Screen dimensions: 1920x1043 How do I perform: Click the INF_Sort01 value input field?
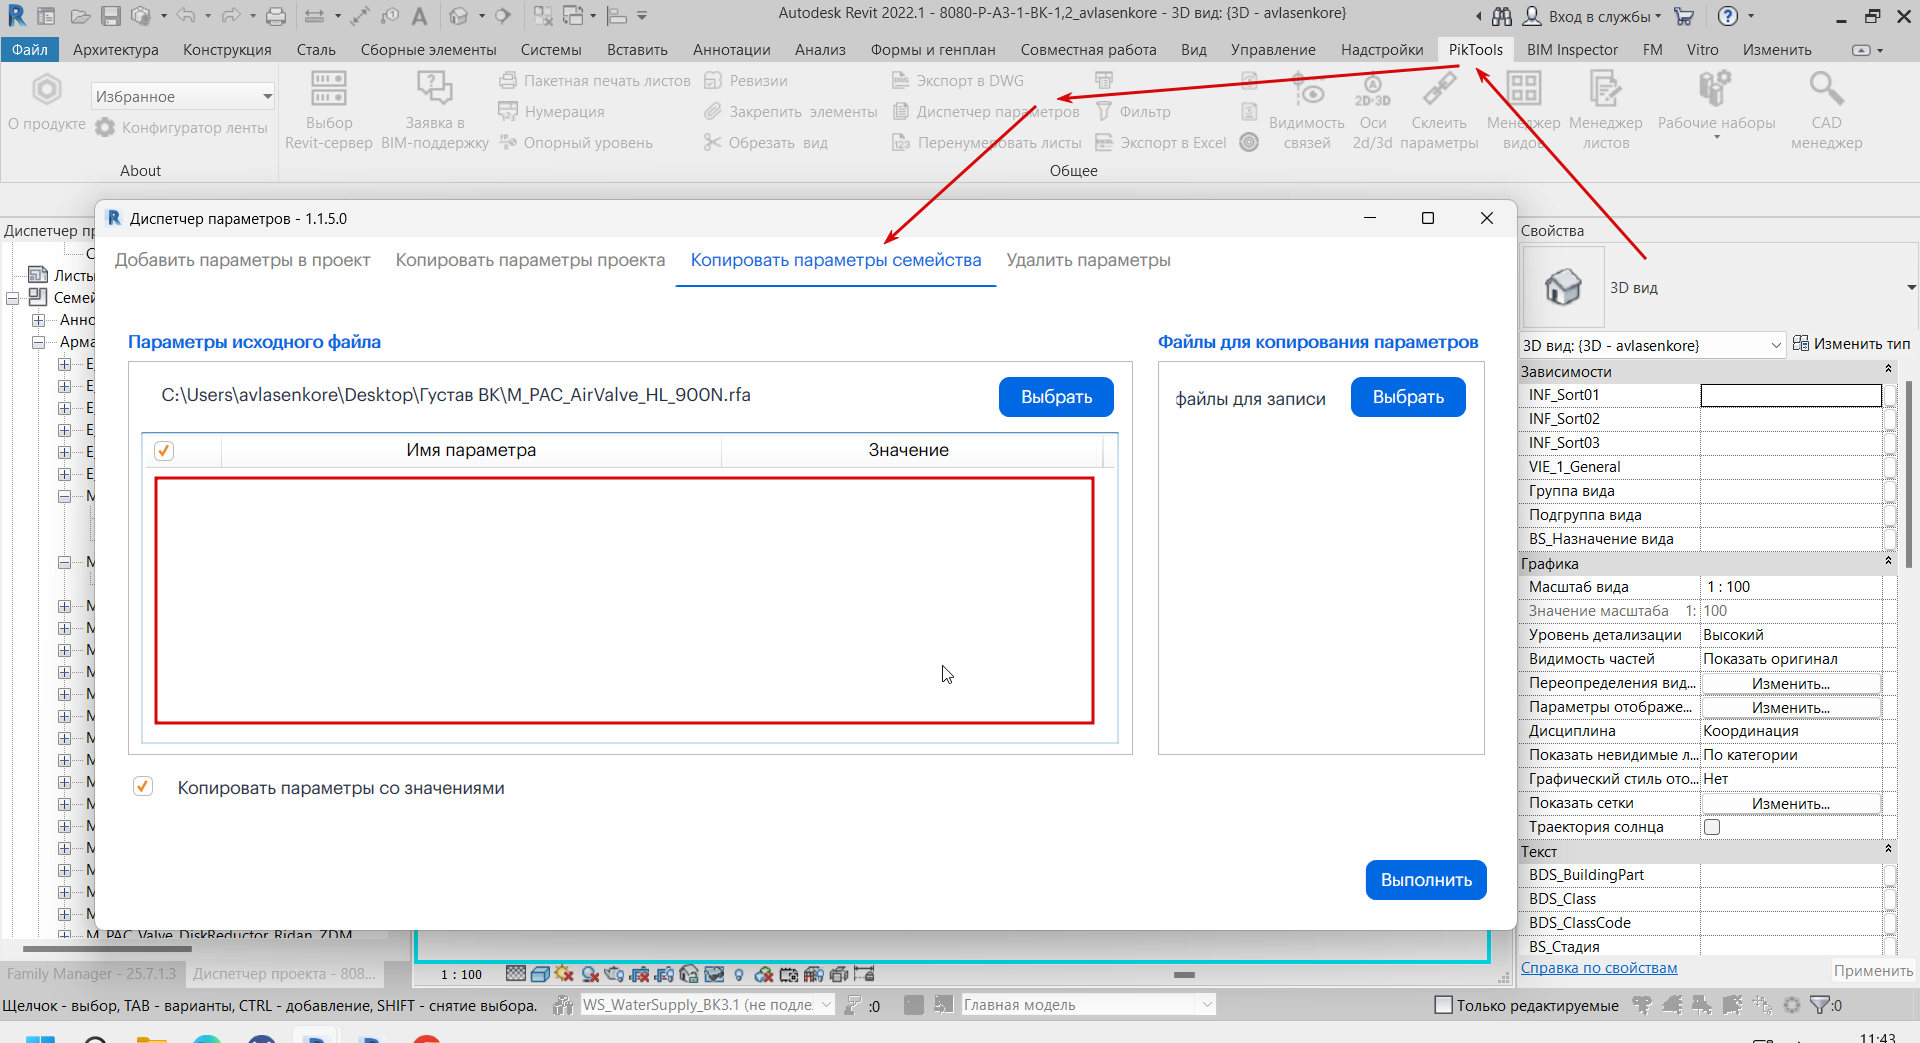tap(1791, 395)
